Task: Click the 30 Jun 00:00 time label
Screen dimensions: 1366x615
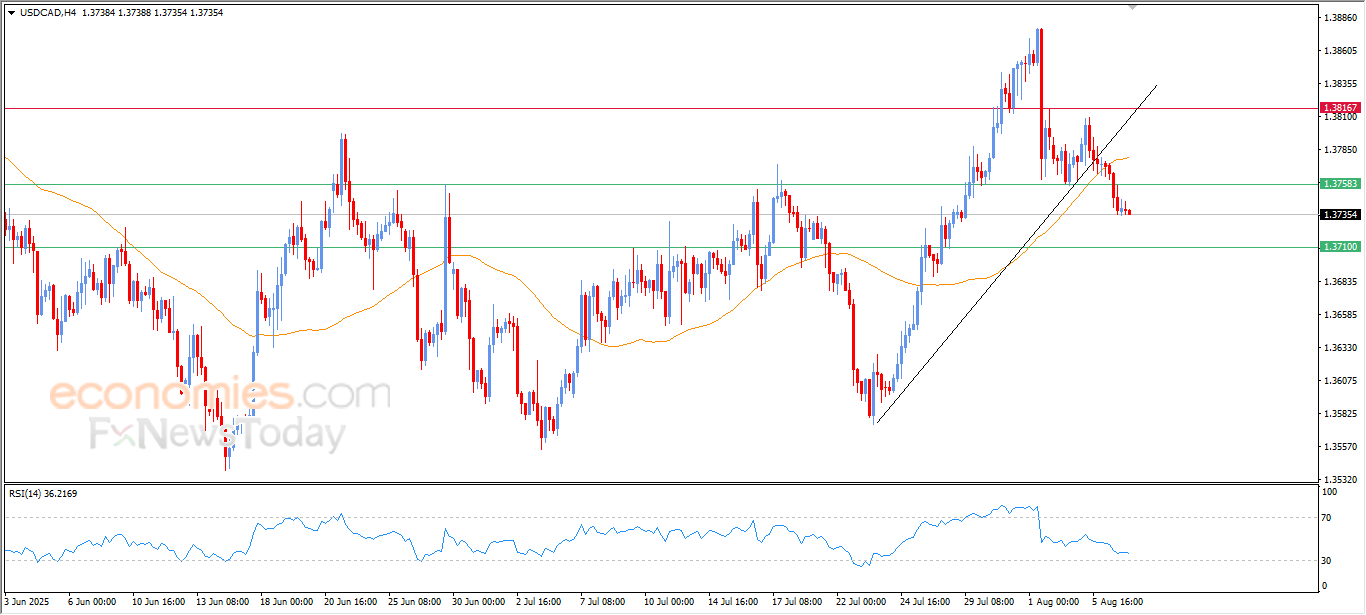Action: pyautogui.click(x=478, y=602)
